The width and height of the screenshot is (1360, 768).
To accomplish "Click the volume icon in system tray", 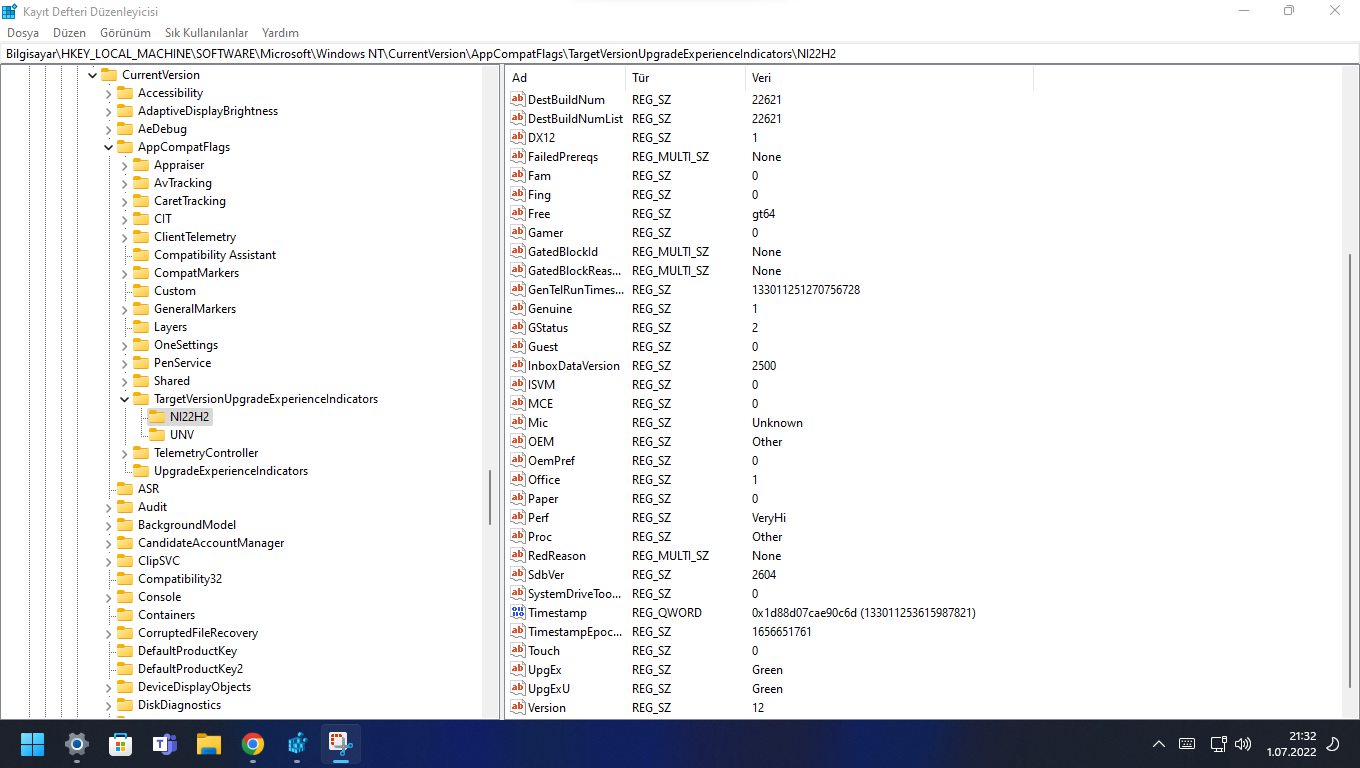I will [x=1243, y=744].
